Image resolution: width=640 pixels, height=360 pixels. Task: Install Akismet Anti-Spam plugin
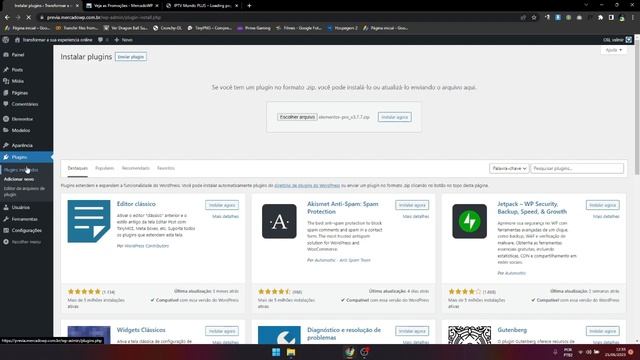point(412,205)
